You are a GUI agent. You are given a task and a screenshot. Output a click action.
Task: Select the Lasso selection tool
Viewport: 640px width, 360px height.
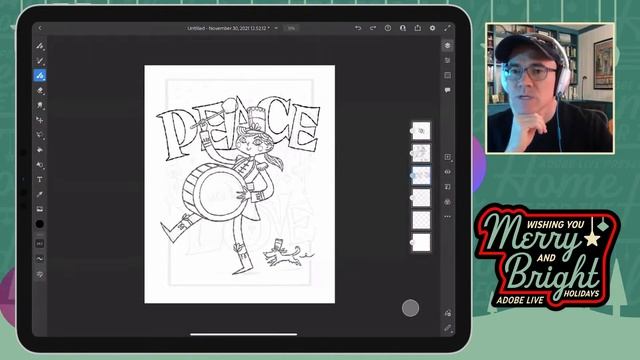pos(40,135)
